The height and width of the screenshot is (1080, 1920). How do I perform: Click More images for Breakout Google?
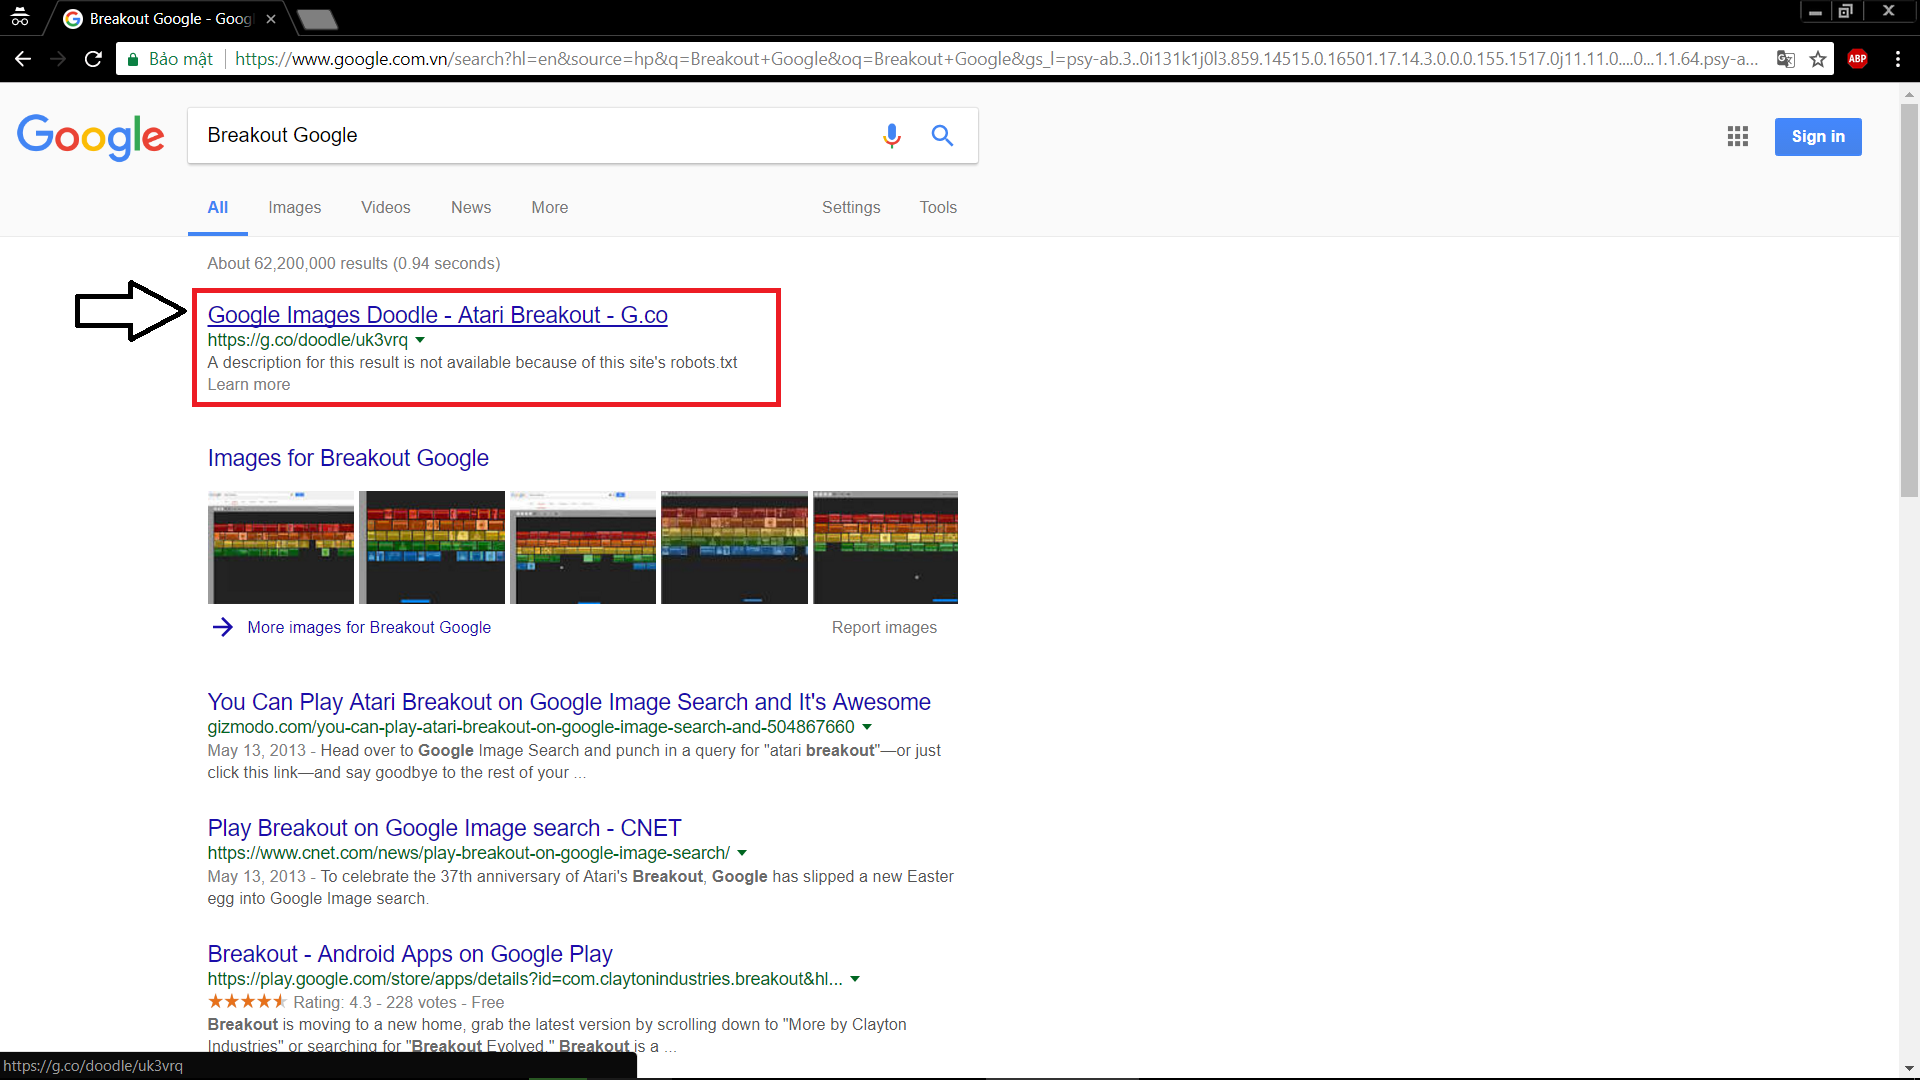(x=368, y=627)
